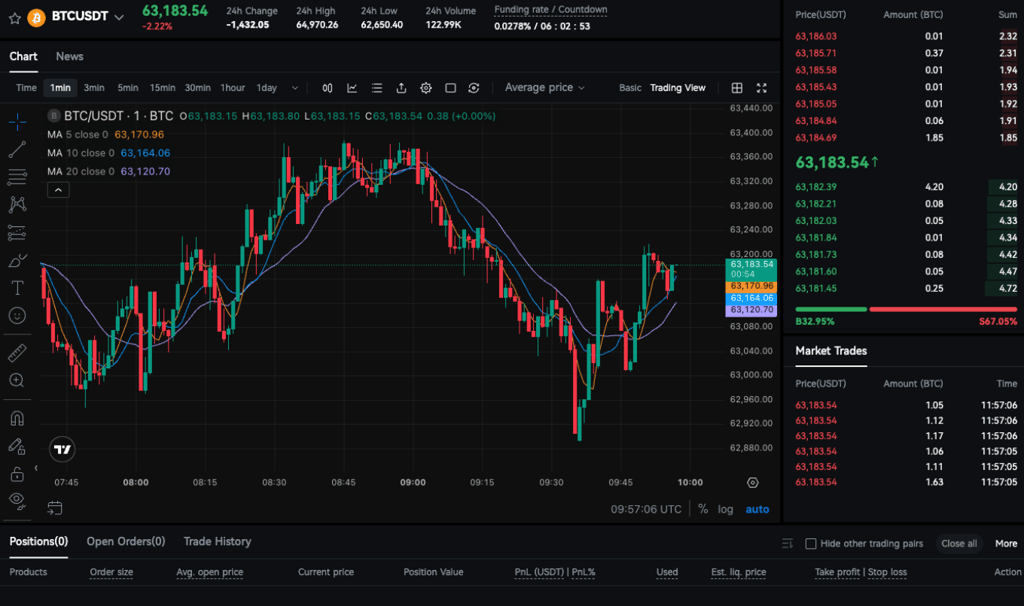Open the Trade History tab
Viewport: 1024px width, 606px height.
(x=217, y=541)
